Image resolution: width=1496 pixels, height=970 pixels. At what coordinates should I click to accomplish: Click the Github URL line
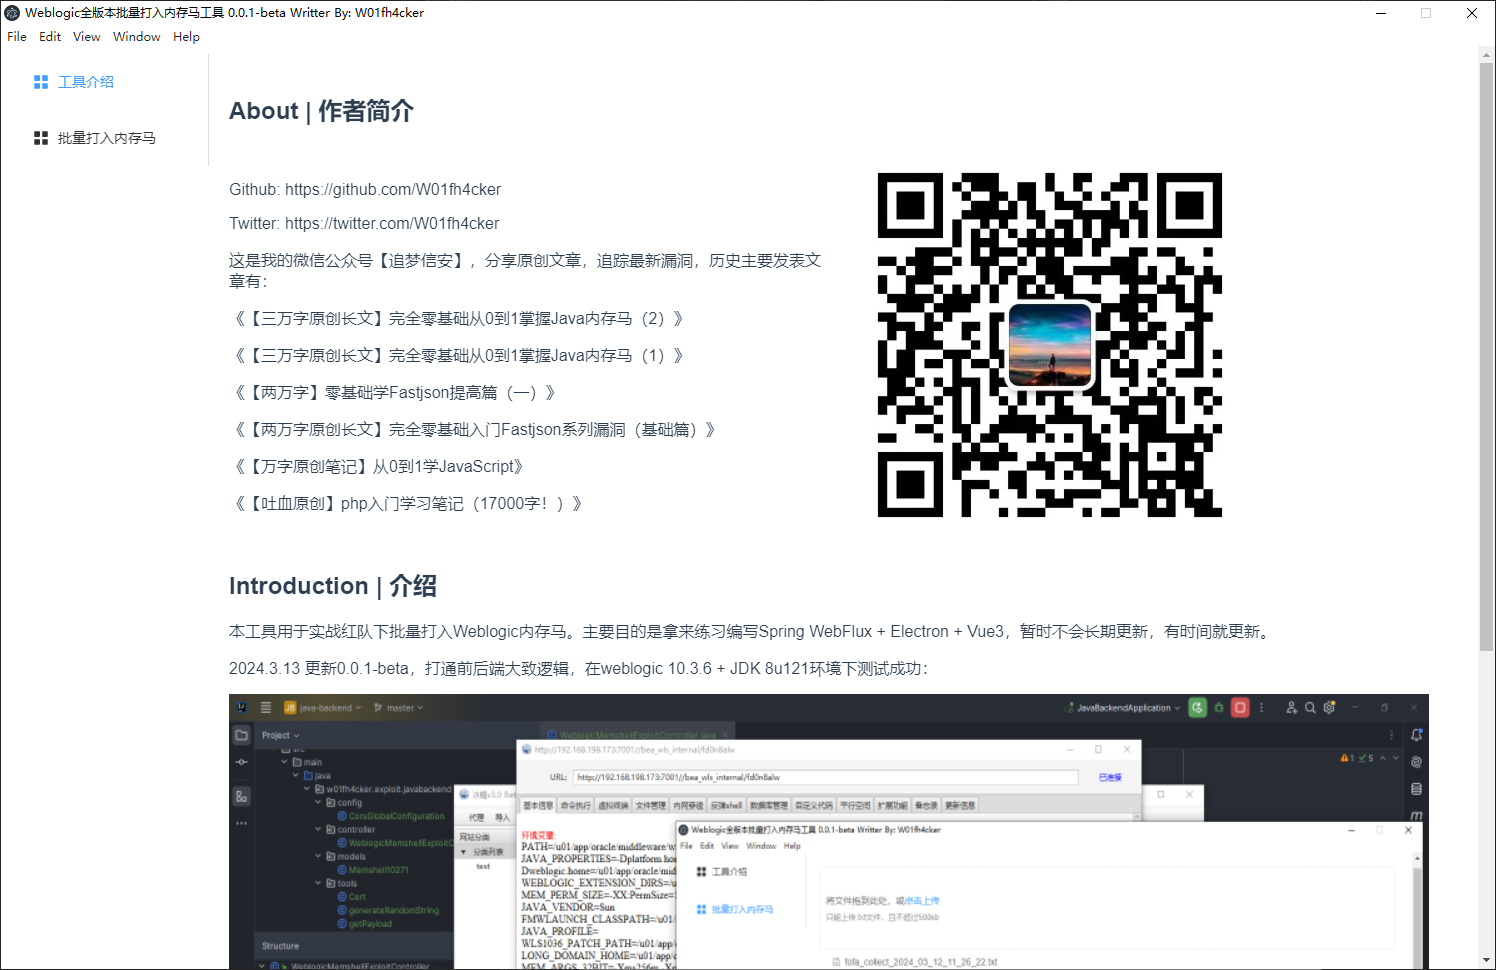pyautogui.click(x=365, y=190)
